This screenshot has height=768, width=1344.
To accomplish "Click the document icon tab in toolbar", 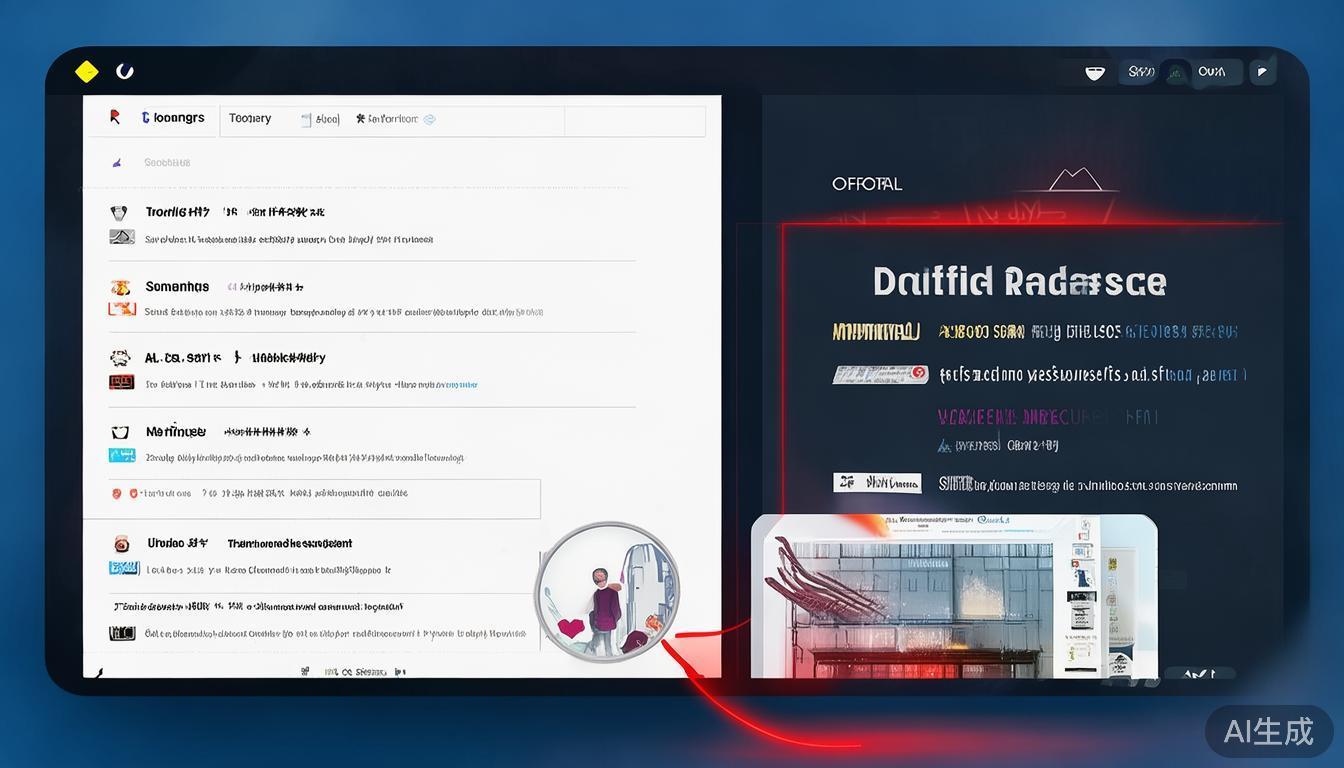I will pos(320,120).
